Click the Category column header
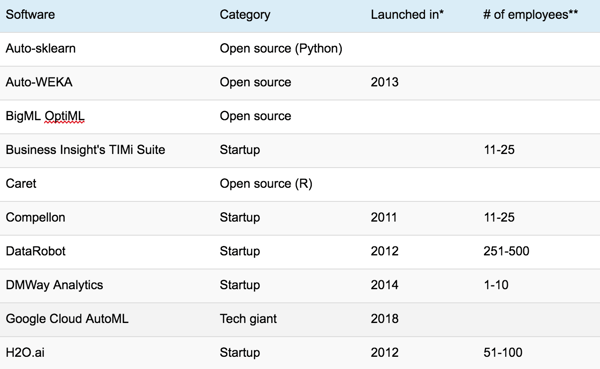The width and height of the screenshot is (600, 369). coord(245,15)
